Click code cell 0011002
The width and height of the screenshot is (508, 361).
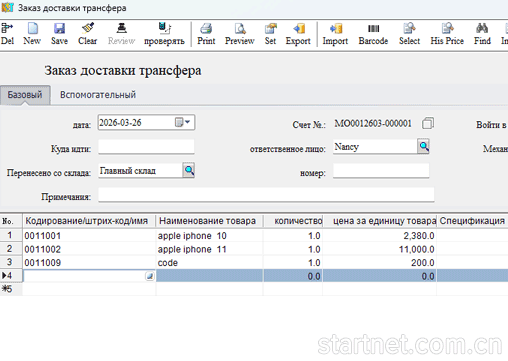[x=89, y=249]
